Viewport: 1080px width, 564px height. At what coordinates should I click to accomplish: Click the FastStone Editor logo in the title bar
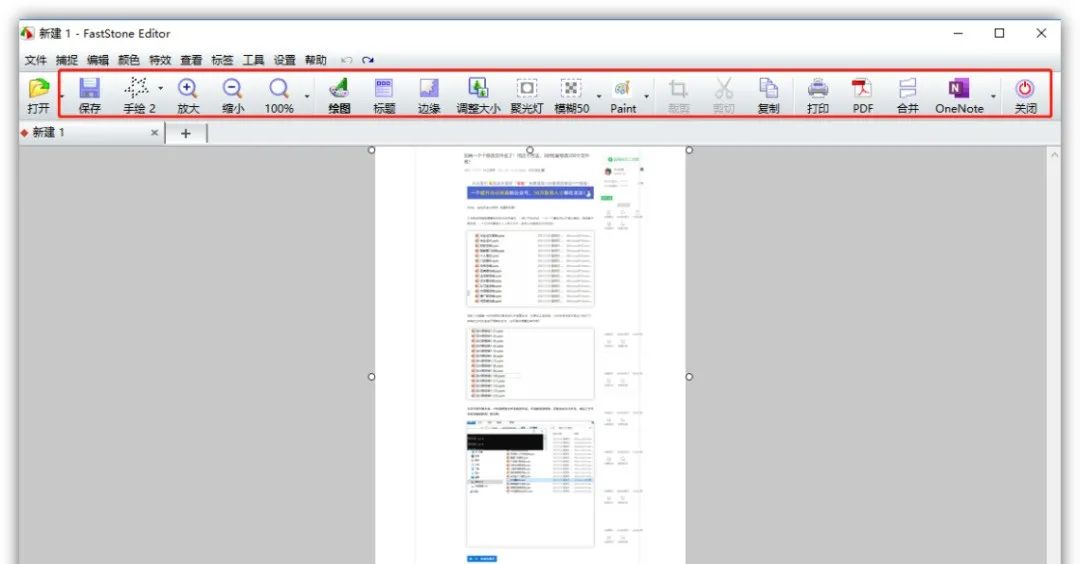coord(28,33)
